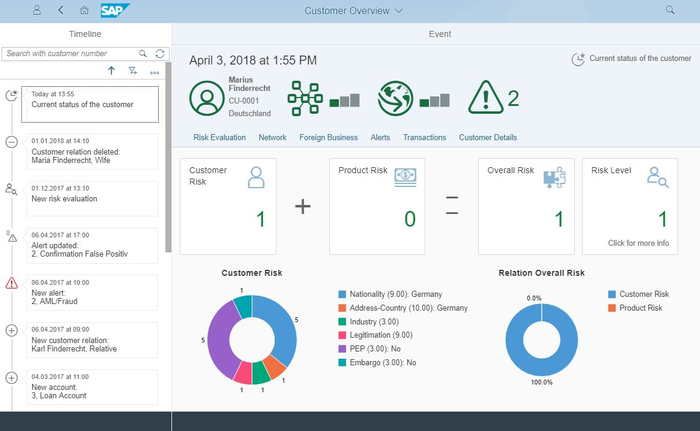Image resolution: width=700 pixels, height=431 pixels.
Task: Click the alerts warning triangle showing 2
Action: pyautogui.click(x=486, y=97)
